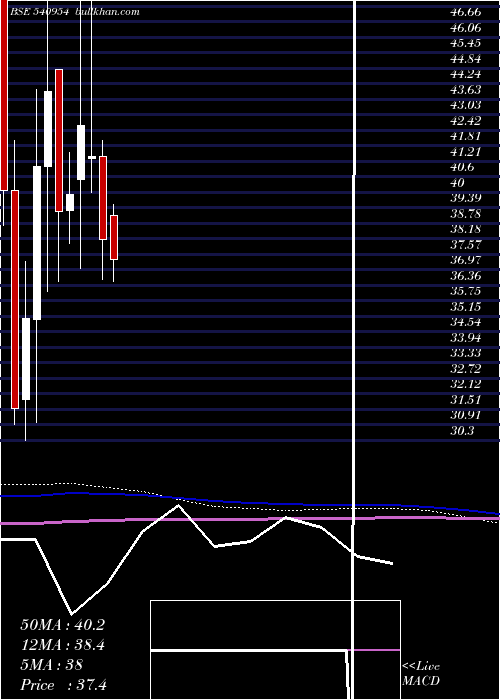Click the 45.45 price axis label

point(466,43)
